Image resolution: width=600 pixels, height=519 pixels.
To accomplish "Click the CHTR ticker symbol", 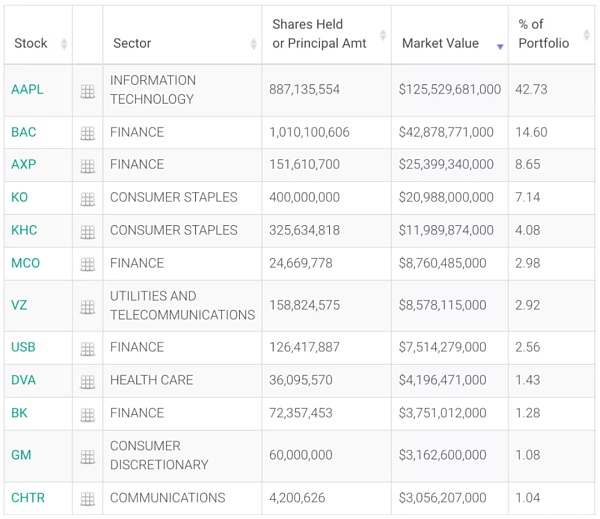I will pos(28,498).
